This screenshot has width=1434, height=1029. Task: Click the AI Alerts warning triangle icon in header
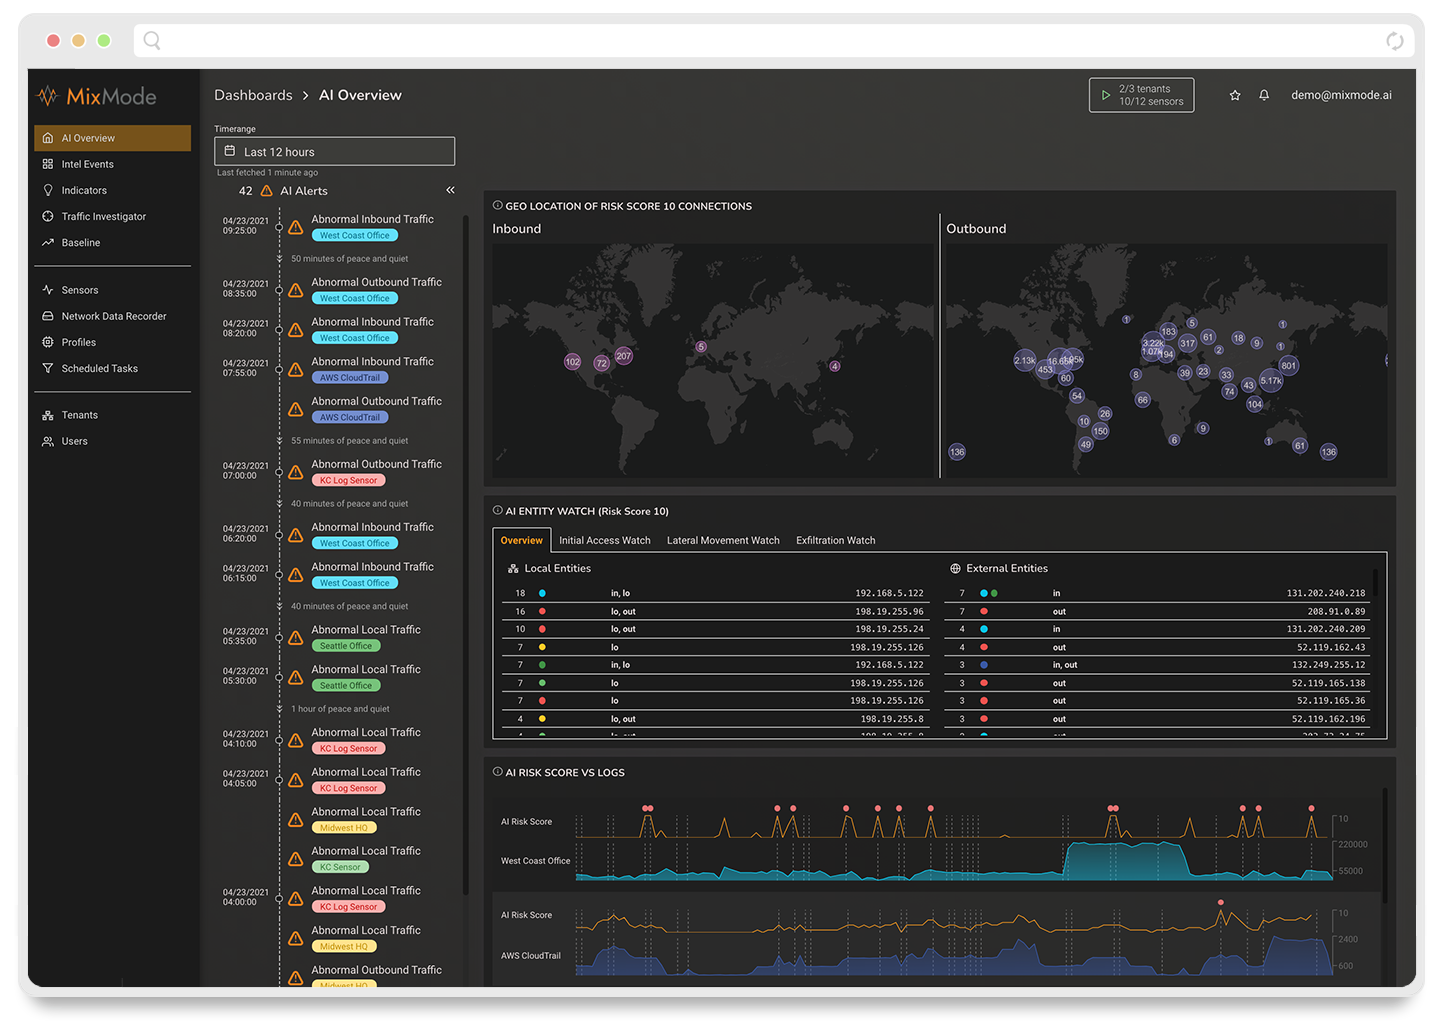[x=266, y=190]
